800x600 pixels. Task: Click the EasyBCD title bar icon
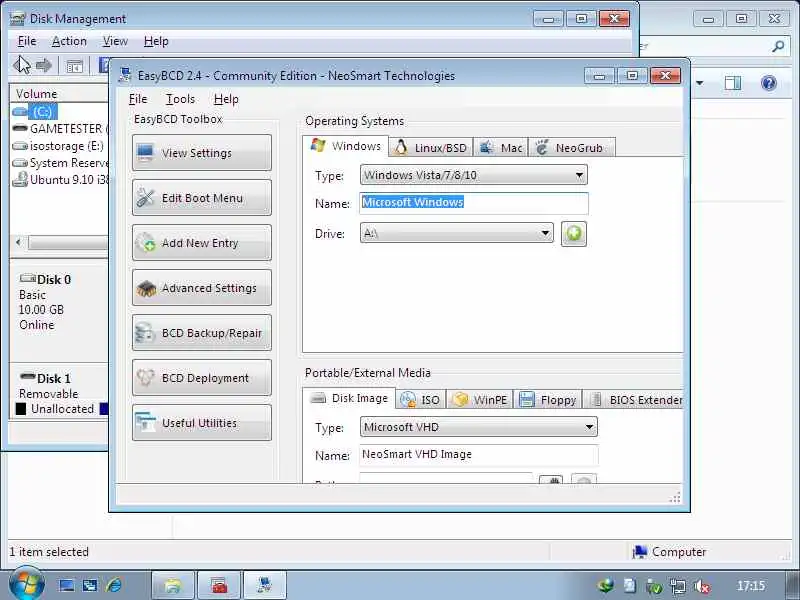coord(126,75)
